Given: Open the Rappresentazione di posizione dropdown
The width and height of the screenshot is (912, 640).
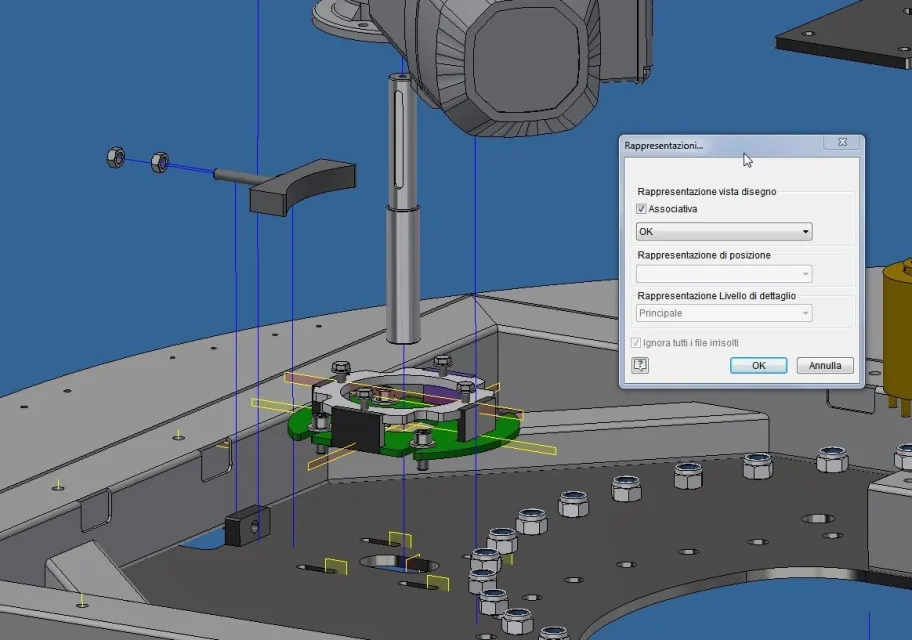Looking at the screenshot, I should [x=724, y=273].
